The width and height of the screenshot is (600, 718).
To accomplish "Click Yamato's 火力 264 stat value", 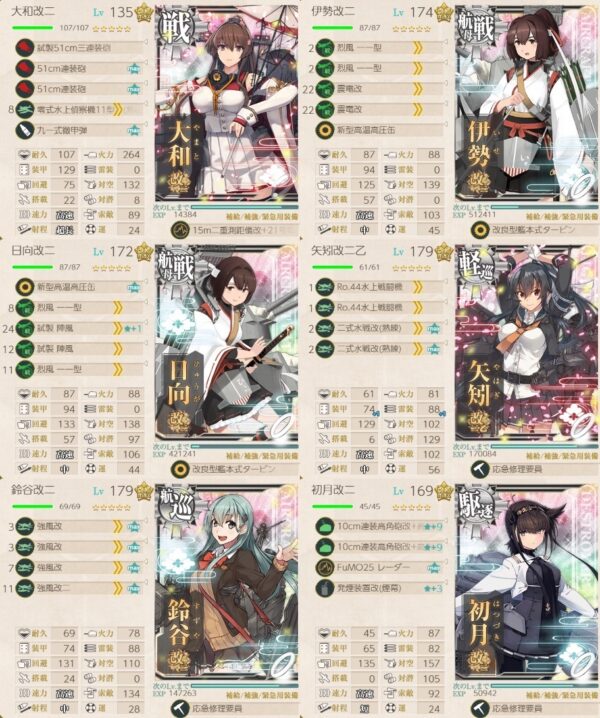I will 131,155.
